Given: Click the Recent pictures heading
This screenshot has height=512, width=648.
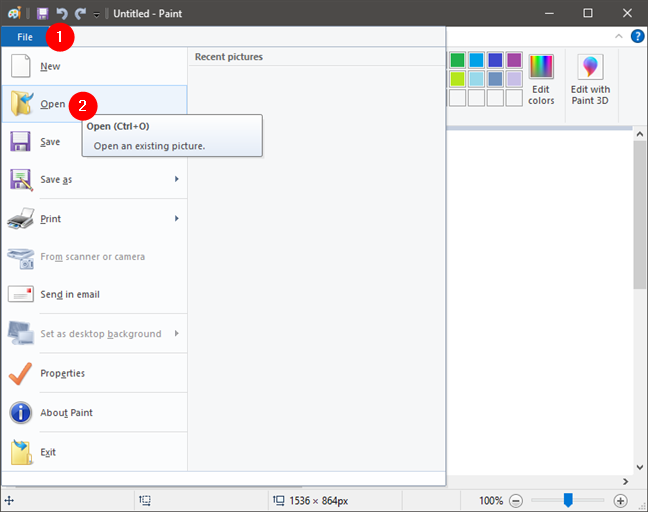Looking at the screenshot, I should tap(229, 57).
